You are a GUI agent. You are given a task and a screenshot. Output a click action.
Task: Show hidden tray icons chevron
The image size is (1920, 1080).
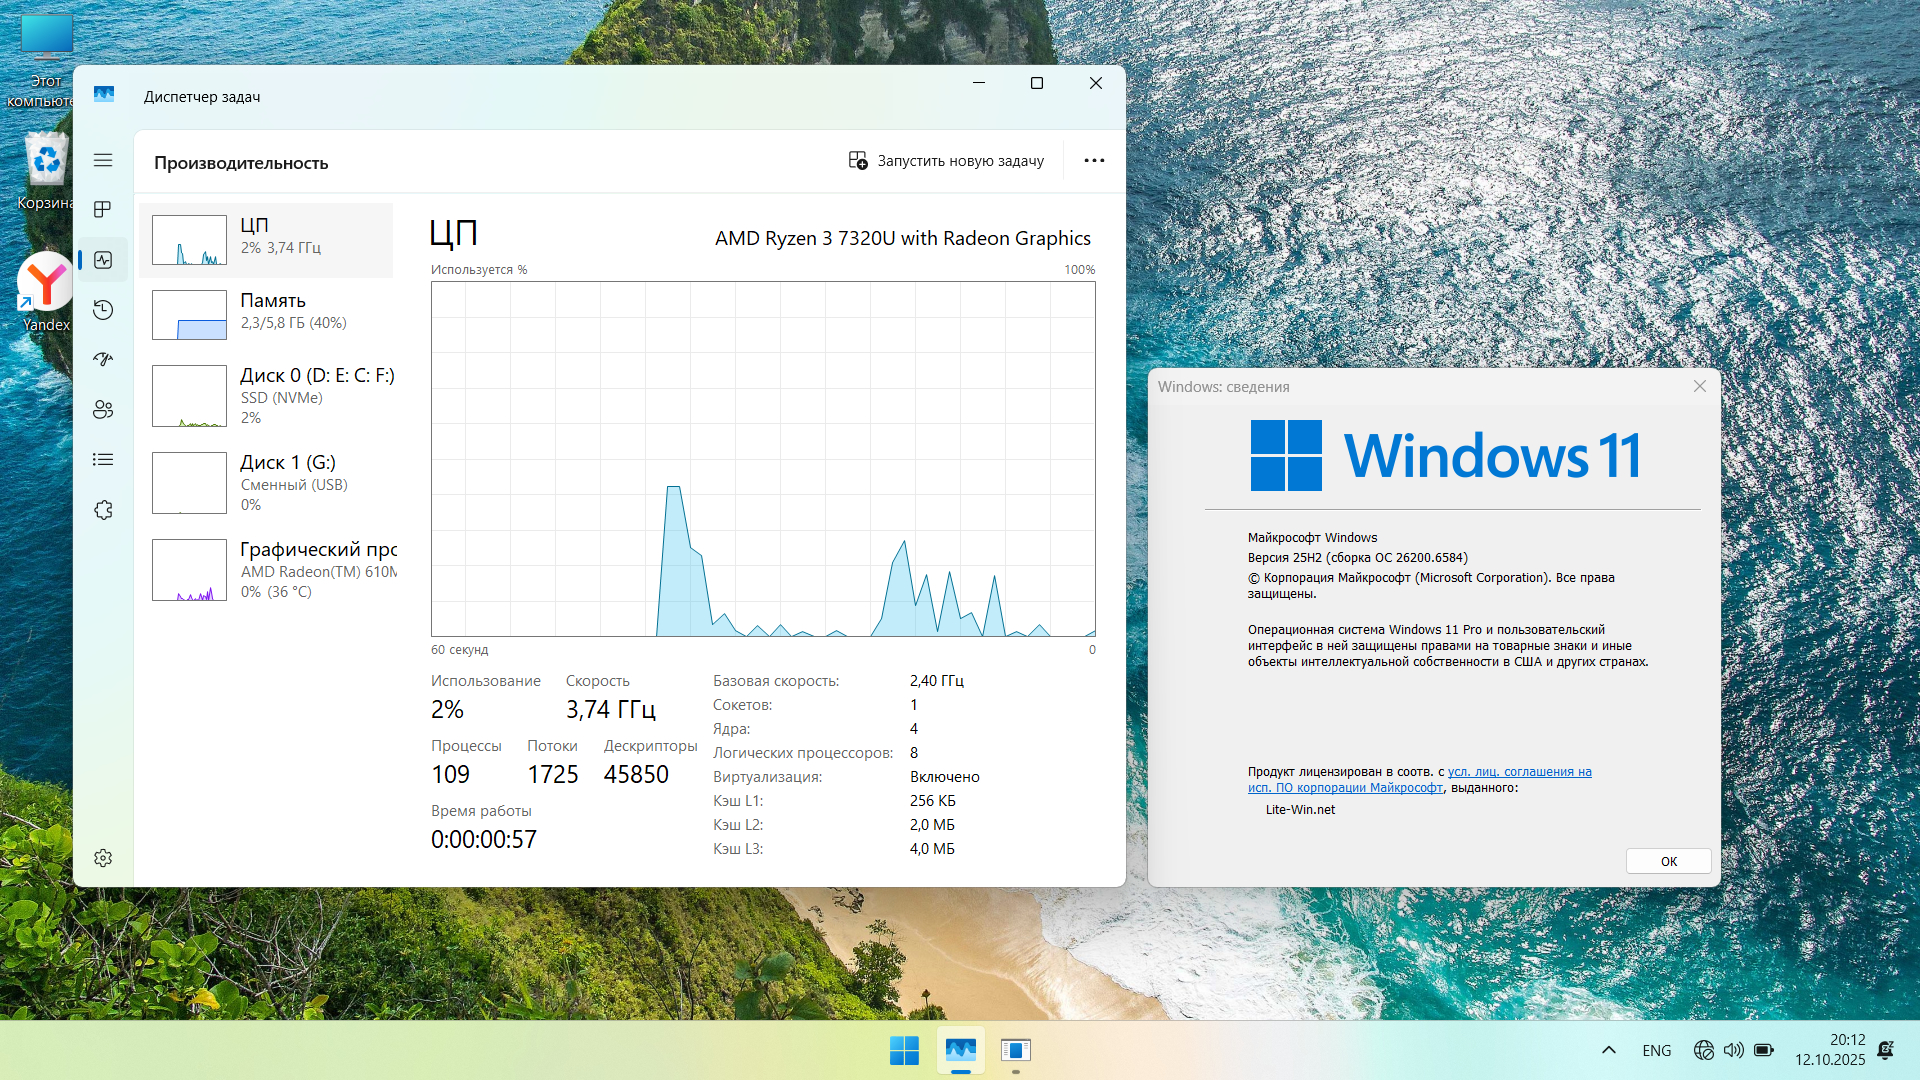[x=1609, y=1050]
